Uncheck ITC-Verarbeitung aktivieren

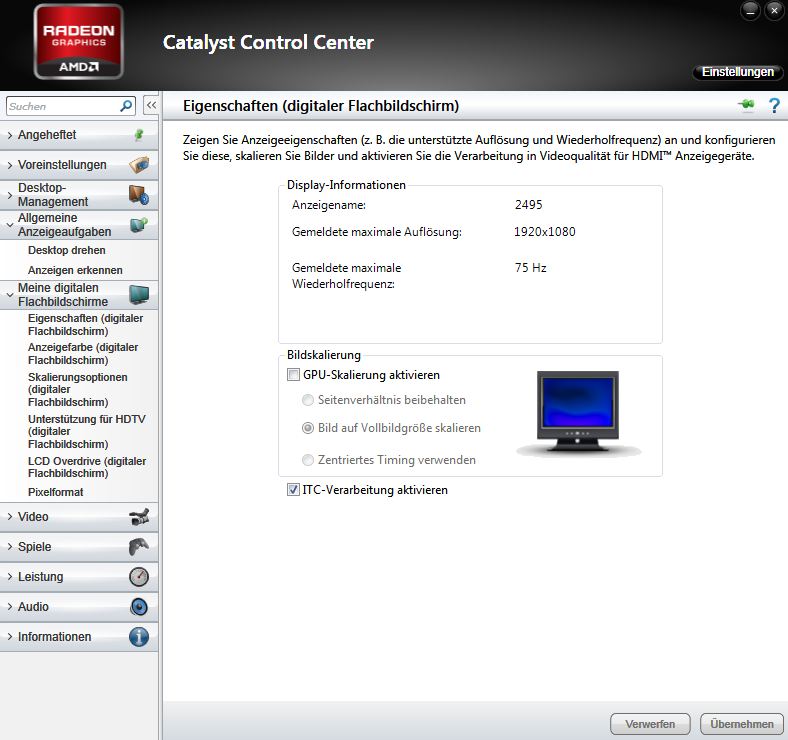[x=293, y=490]
